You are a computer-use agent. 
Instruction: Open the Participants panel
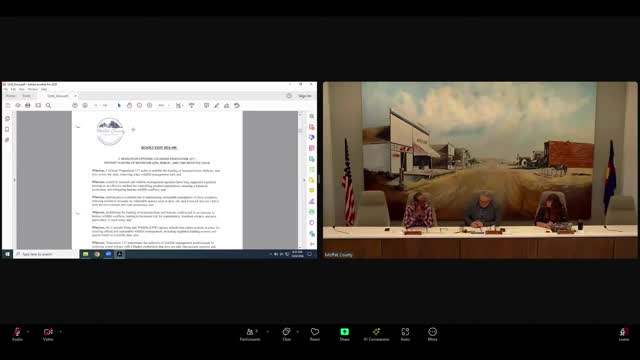tap(250, 334)
